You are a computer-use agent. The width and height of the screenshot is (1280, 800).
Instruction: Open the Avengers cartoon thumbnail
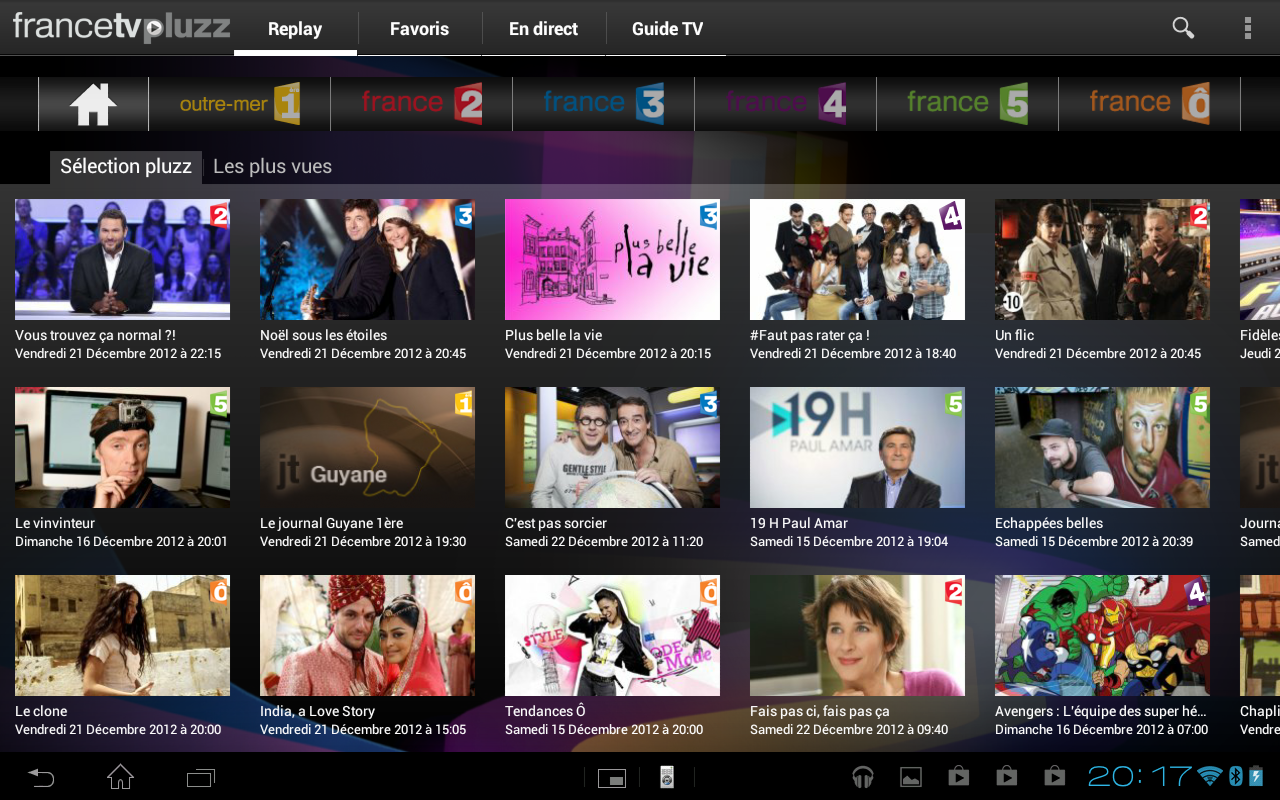tap(1102, 636)
